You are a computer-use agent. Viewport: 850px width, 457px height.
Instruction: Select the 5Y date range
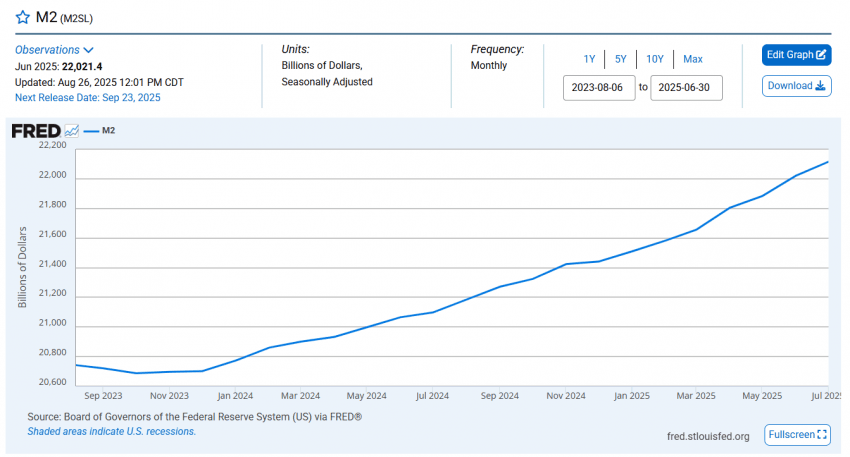pyautogui.click(x=620, y=59)
